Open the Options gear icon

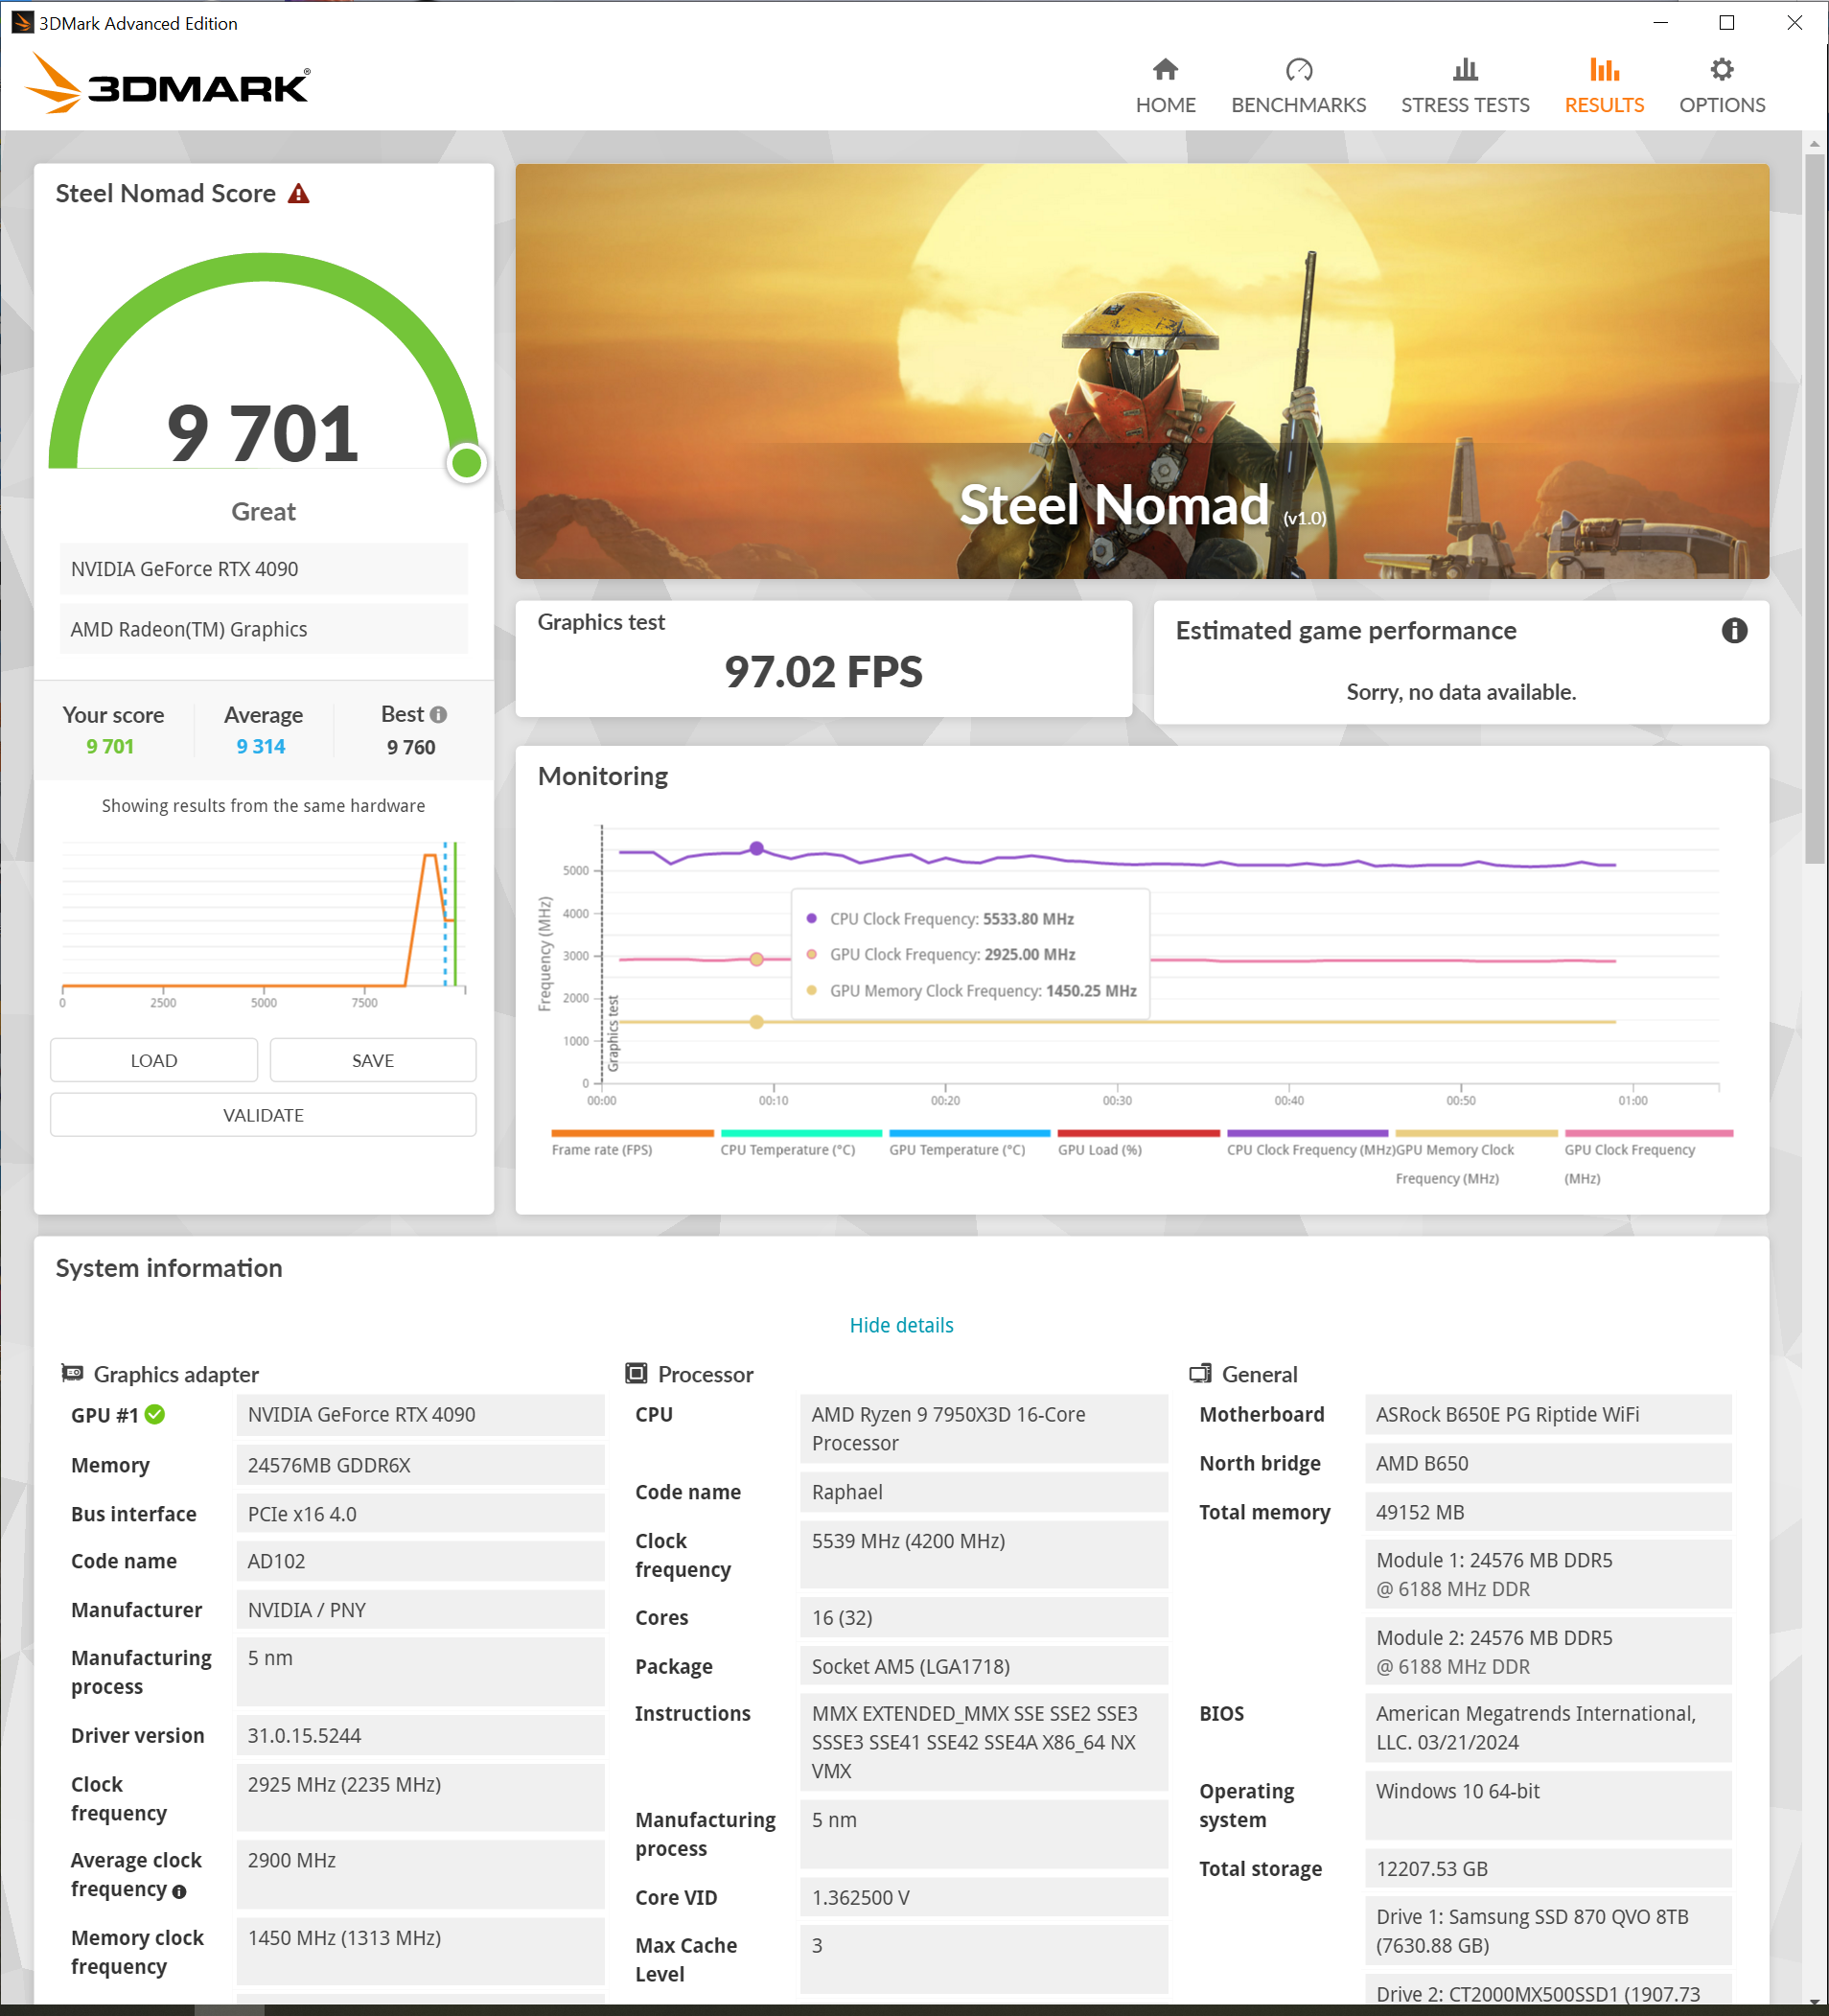tap(1721, 69)
